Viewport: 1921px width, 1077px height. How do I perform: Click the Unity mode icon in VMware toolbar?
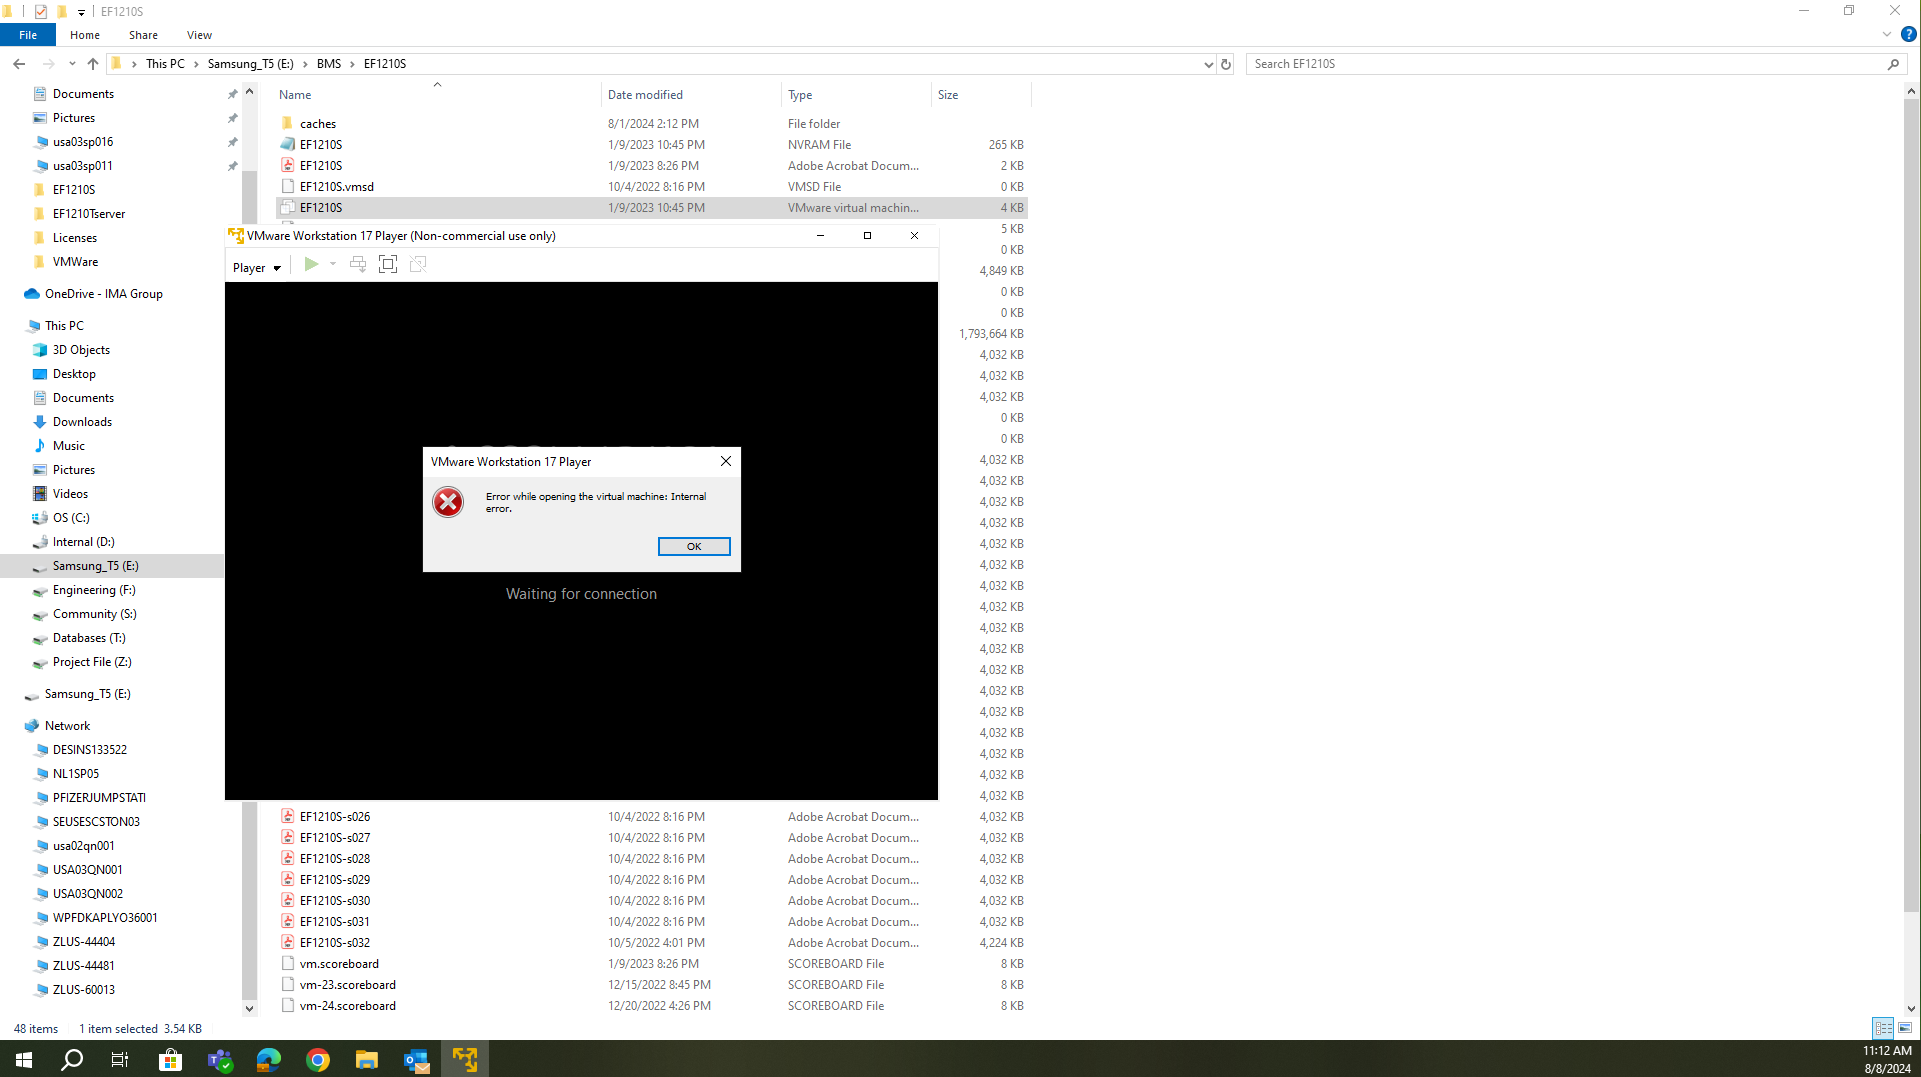(418, 264)
